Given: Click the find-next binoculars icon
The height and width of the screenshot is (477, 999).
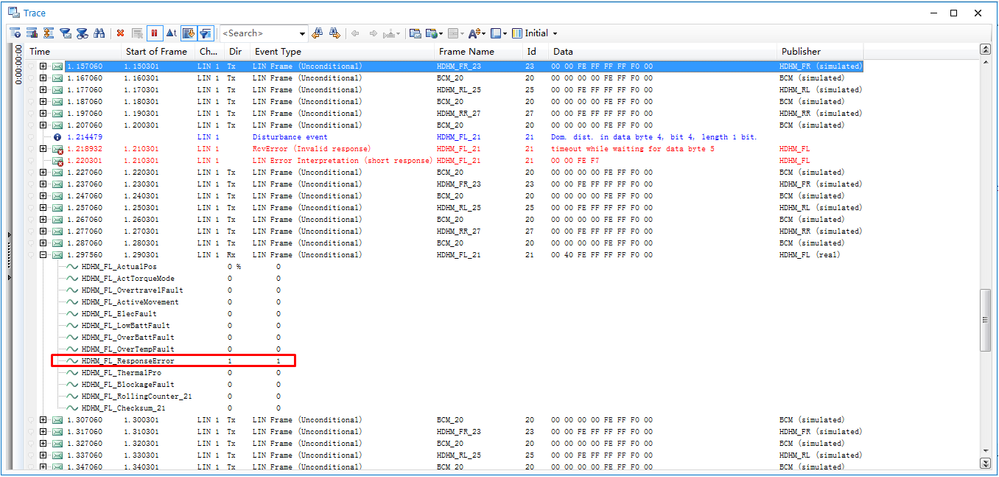Looking at the screenshot, I should point(334,33).
